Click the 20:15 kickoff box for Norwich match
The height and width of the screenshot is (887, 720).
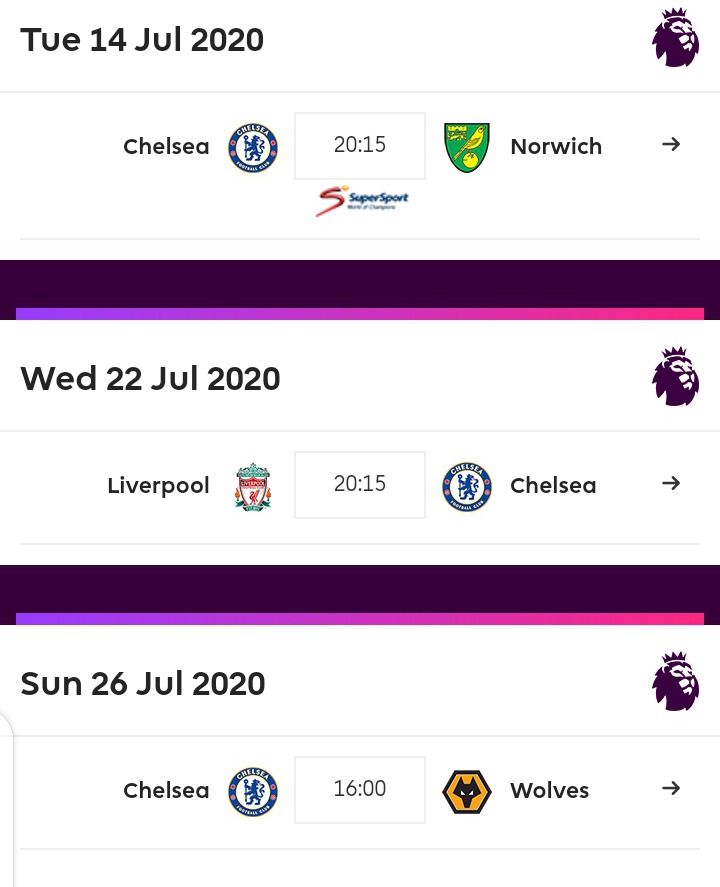360,146
